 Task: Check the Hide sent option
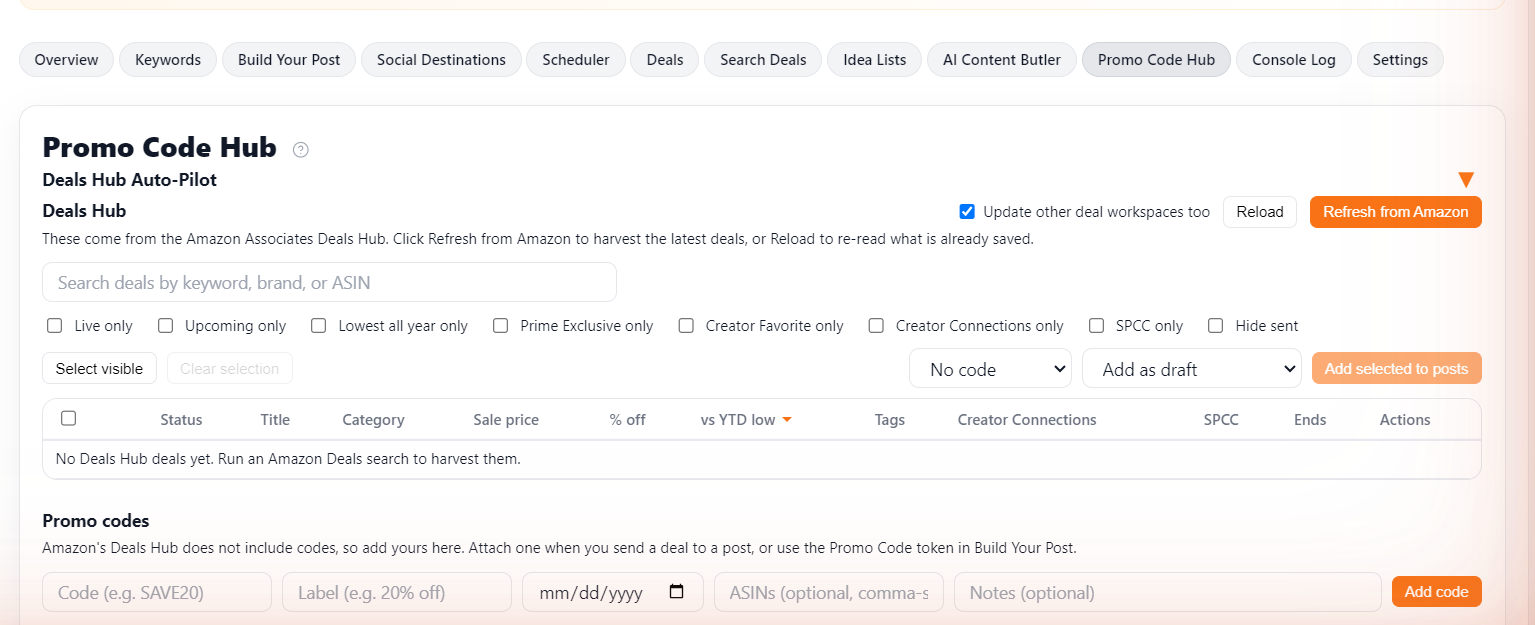[x=1216, y=325]
